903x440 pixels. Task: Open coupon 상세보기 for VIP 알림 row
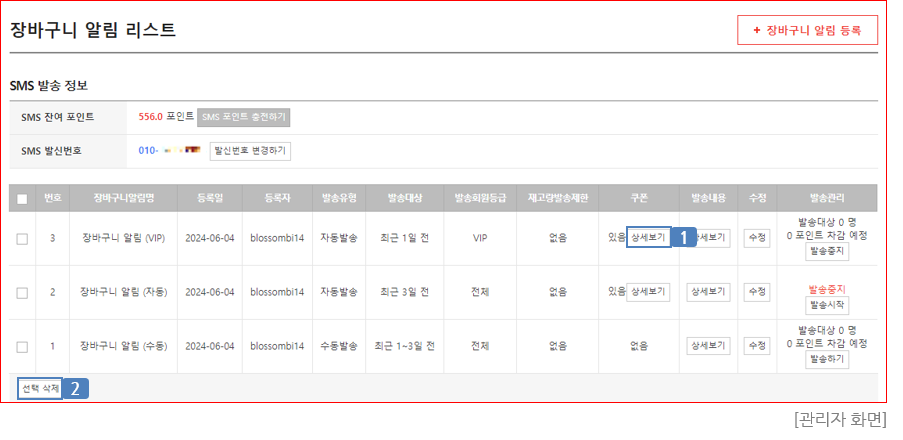click(648, 238)
